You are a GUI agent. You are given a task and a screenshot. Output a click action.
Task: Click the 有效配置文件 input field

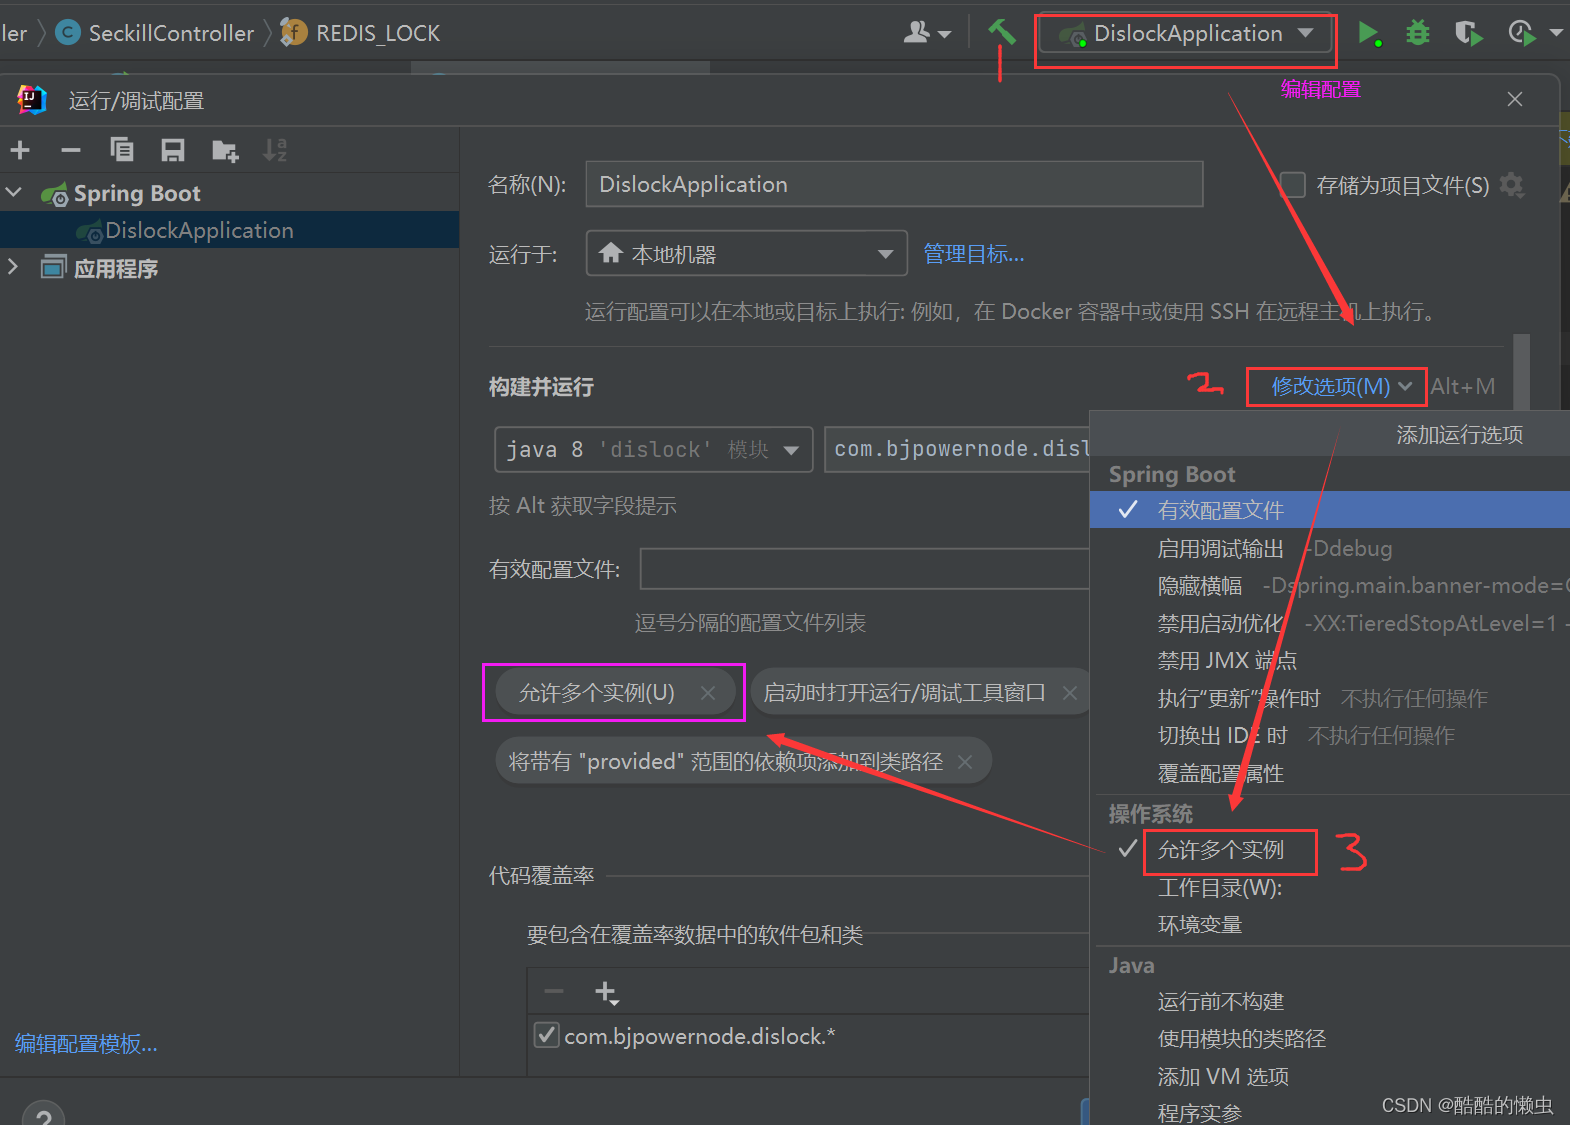pyautogui.click(x=864, y=569)
